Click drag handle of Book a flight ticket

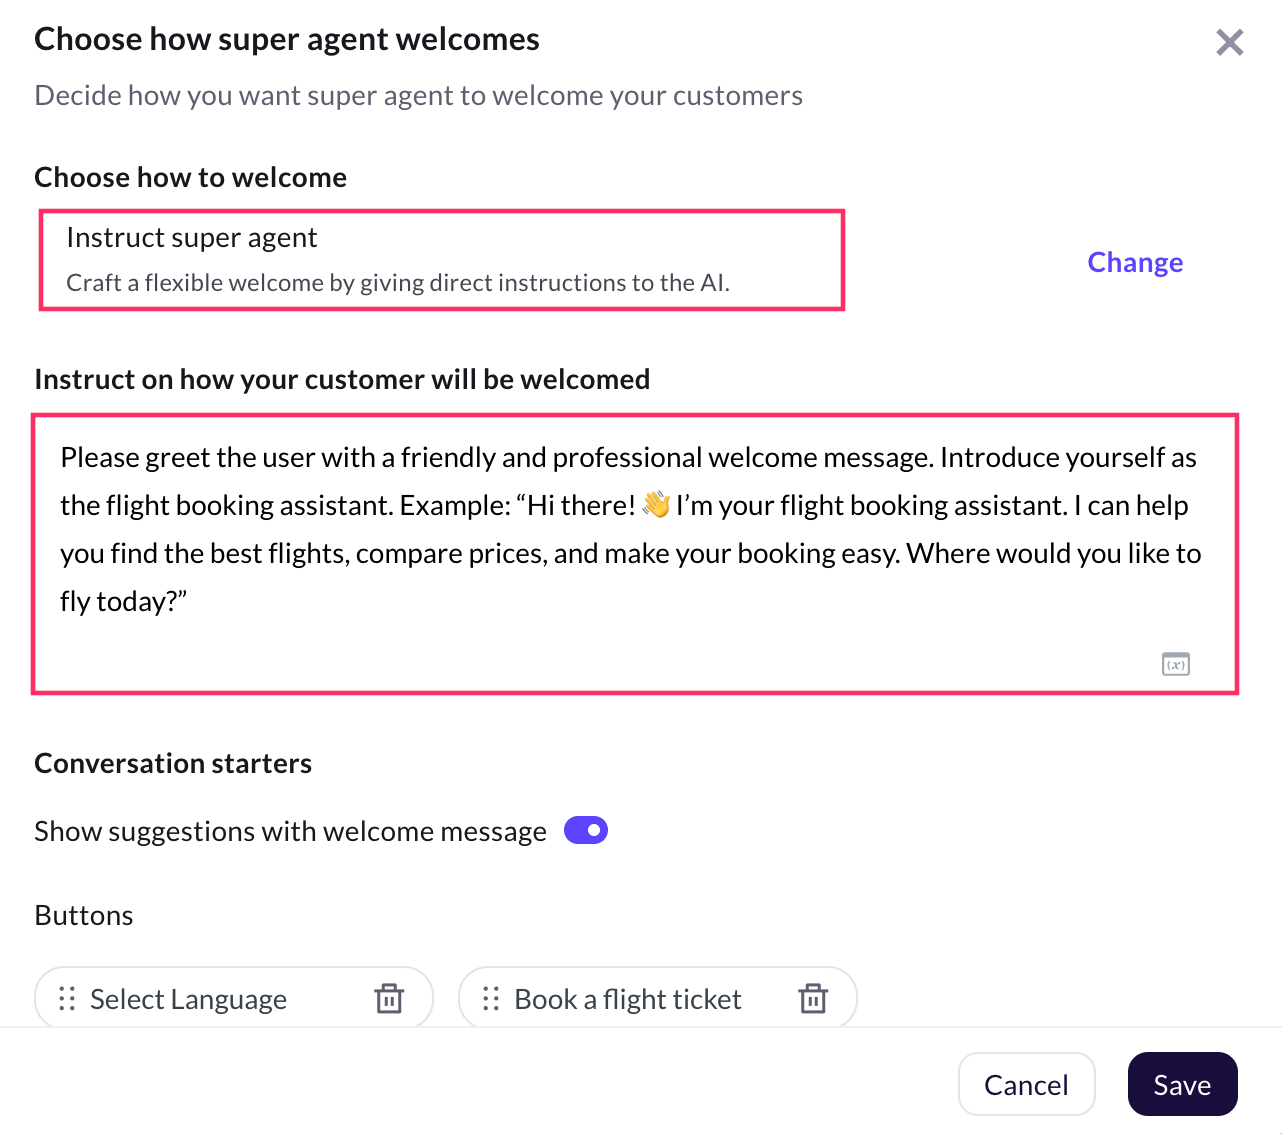(x=491, y=999)
